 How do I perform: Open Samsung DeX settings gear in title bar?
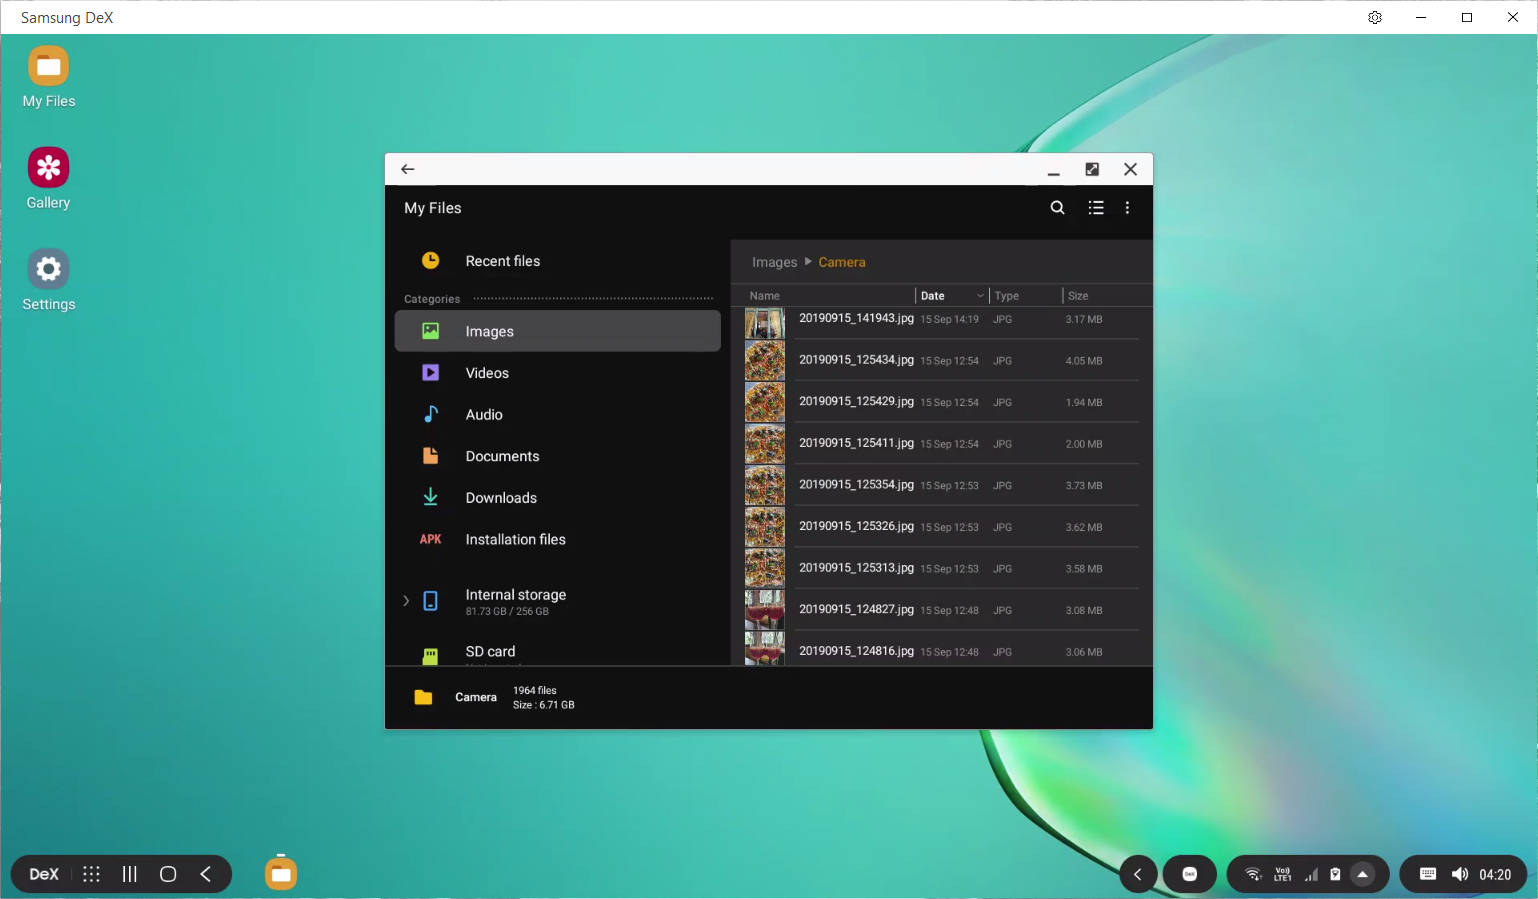tap(1375, 17)
